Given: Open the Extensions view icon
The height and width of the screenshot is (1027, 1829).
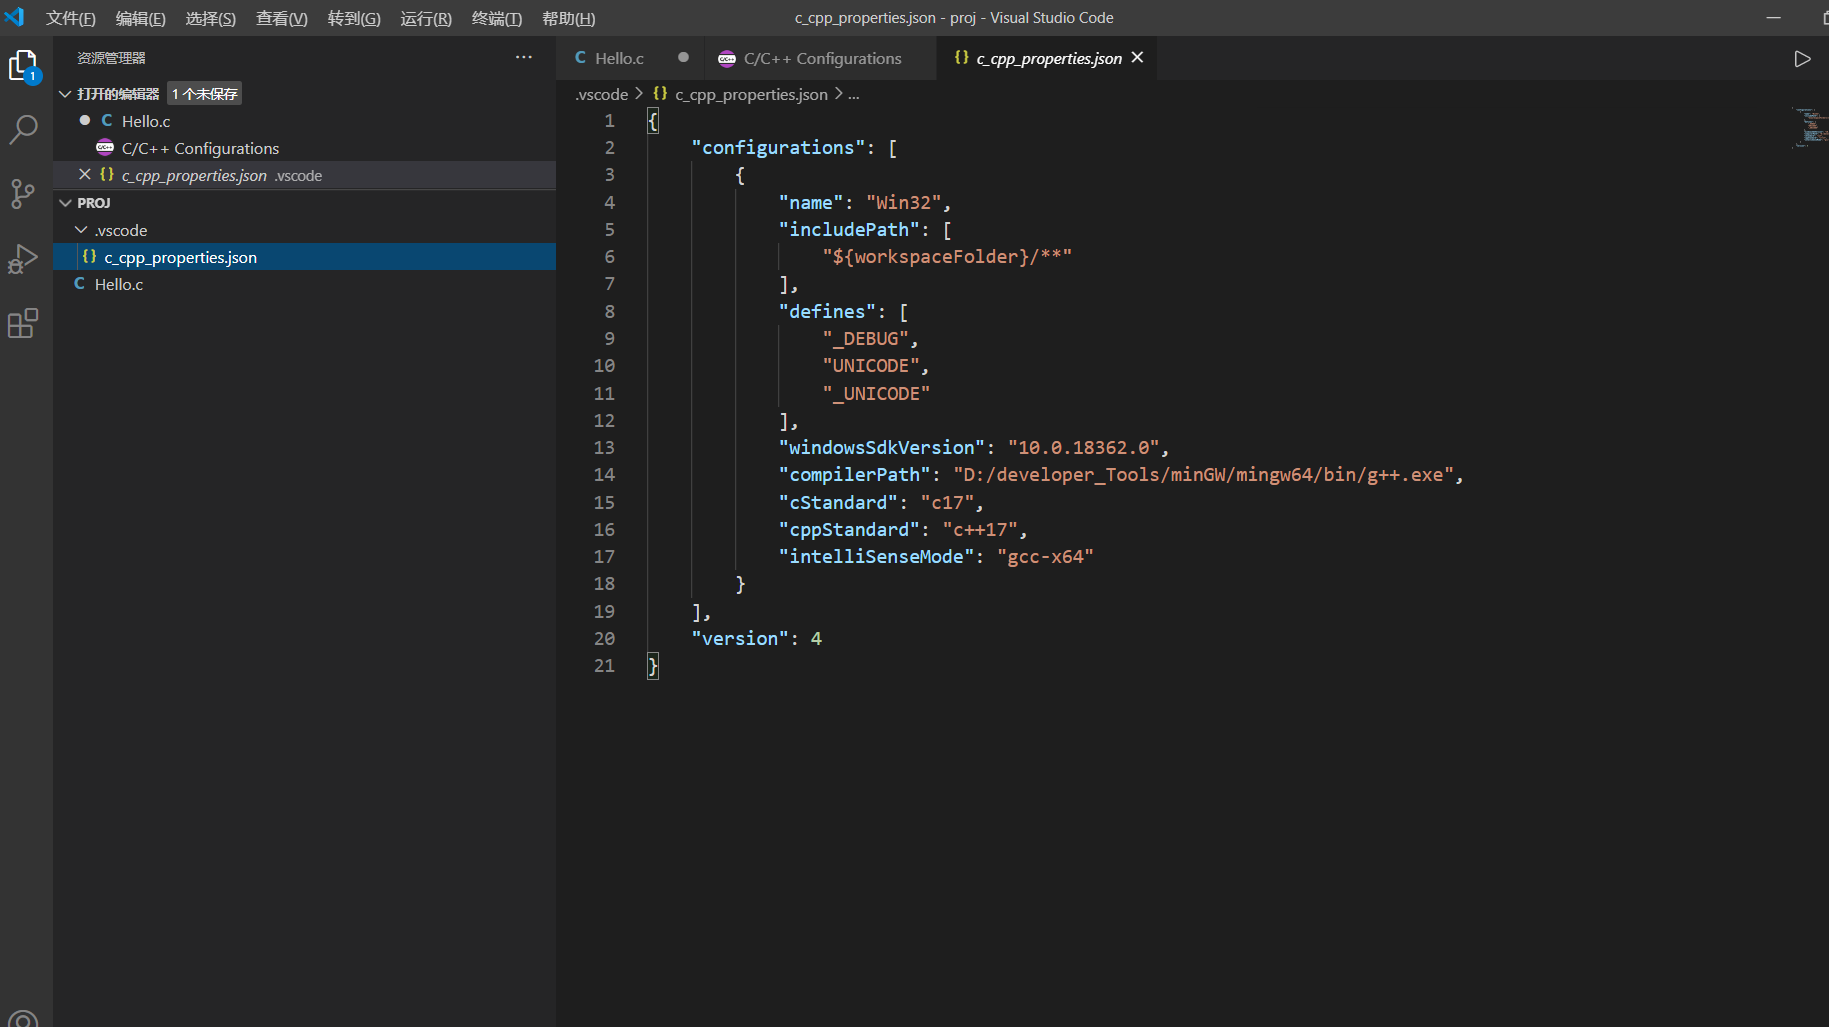Looking at the screenshot, I should [x=23, y=323].
